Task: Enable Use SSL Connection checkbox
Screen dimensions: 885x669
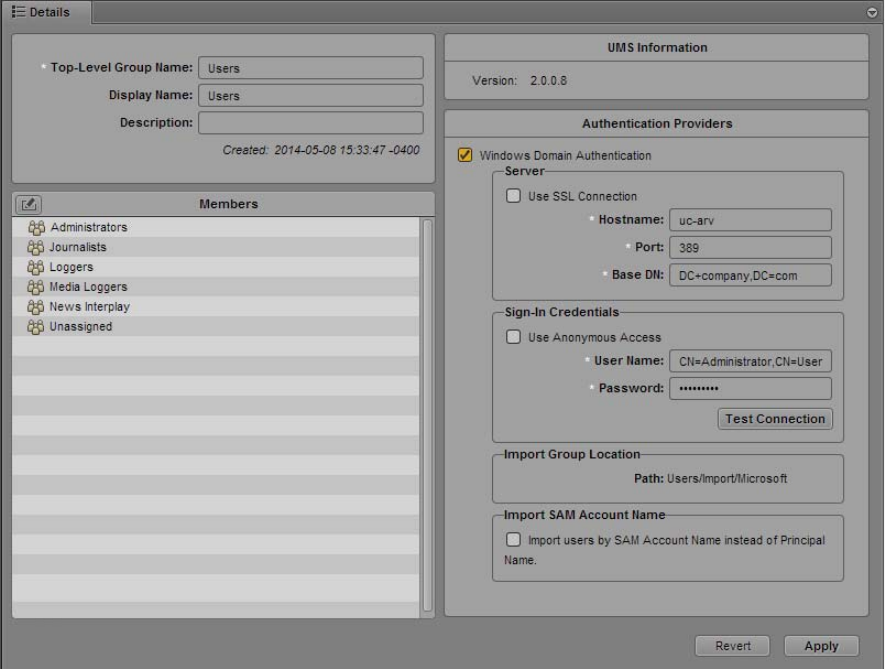Action: point(513,196)
